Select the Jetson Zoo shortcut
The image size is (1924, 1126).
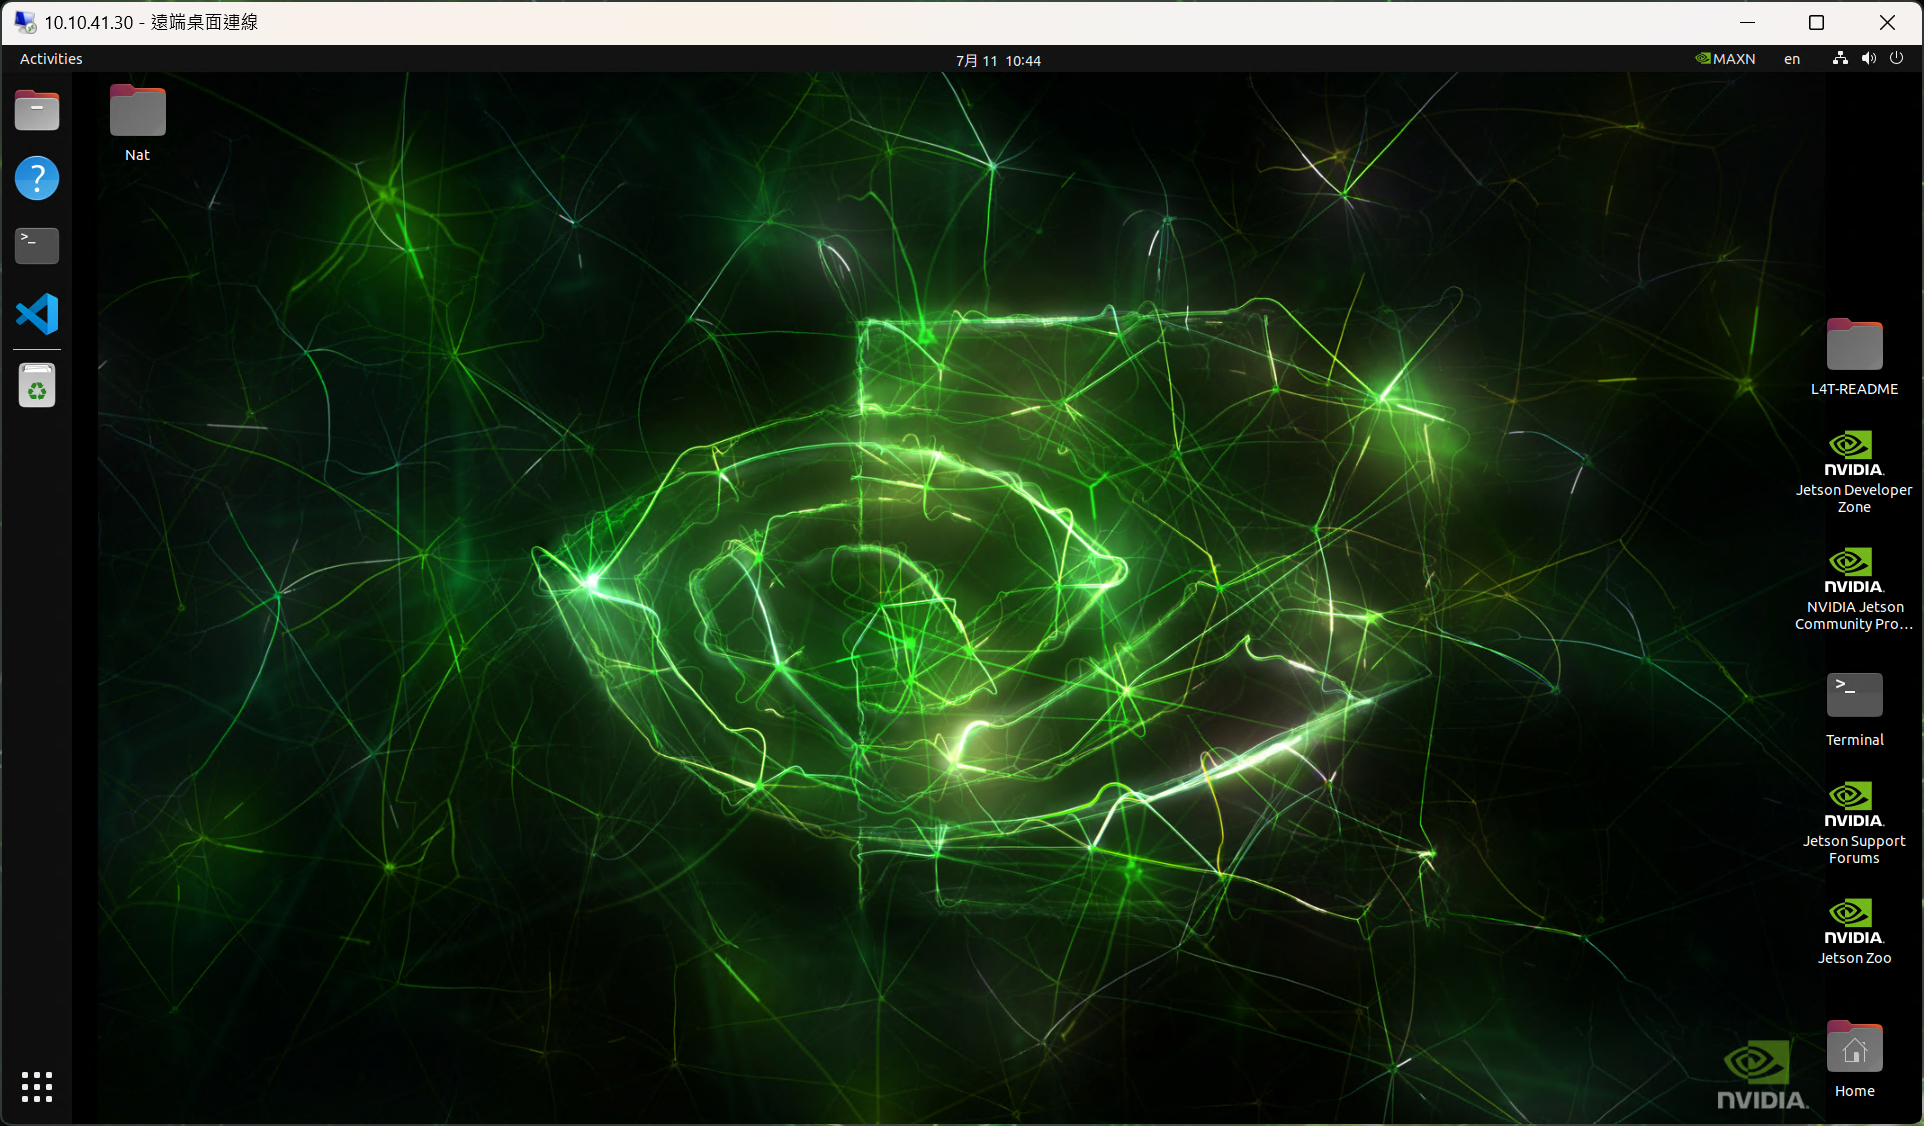1854,931
